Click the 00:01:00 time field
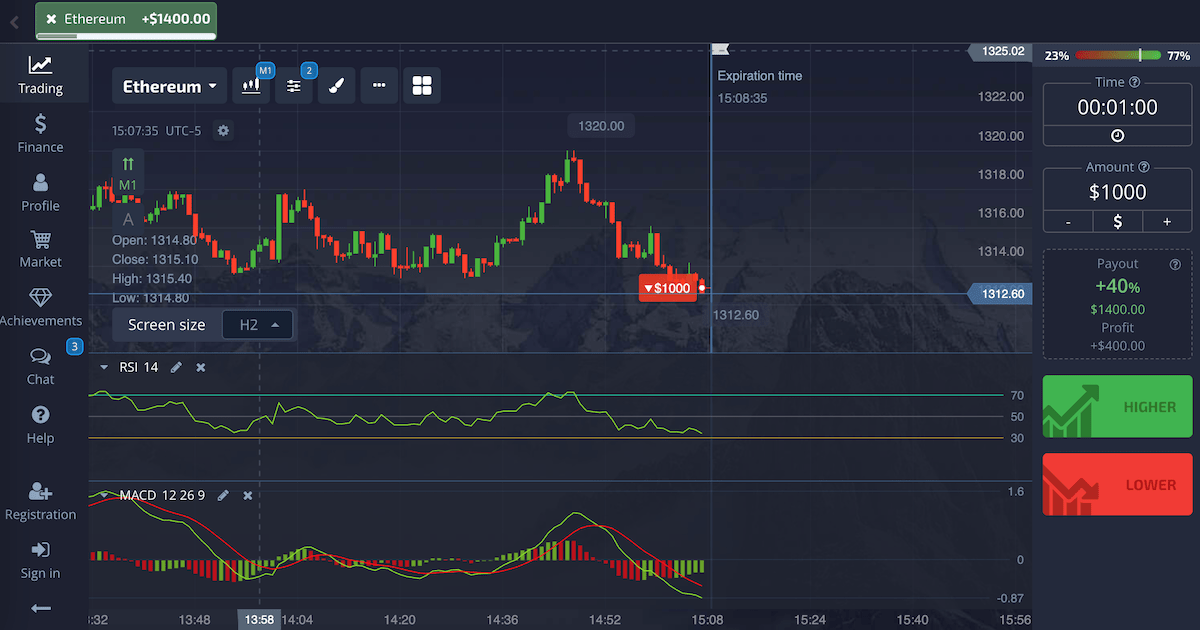Screen dimensions: 1200x630 click(x=1117, y=107)
